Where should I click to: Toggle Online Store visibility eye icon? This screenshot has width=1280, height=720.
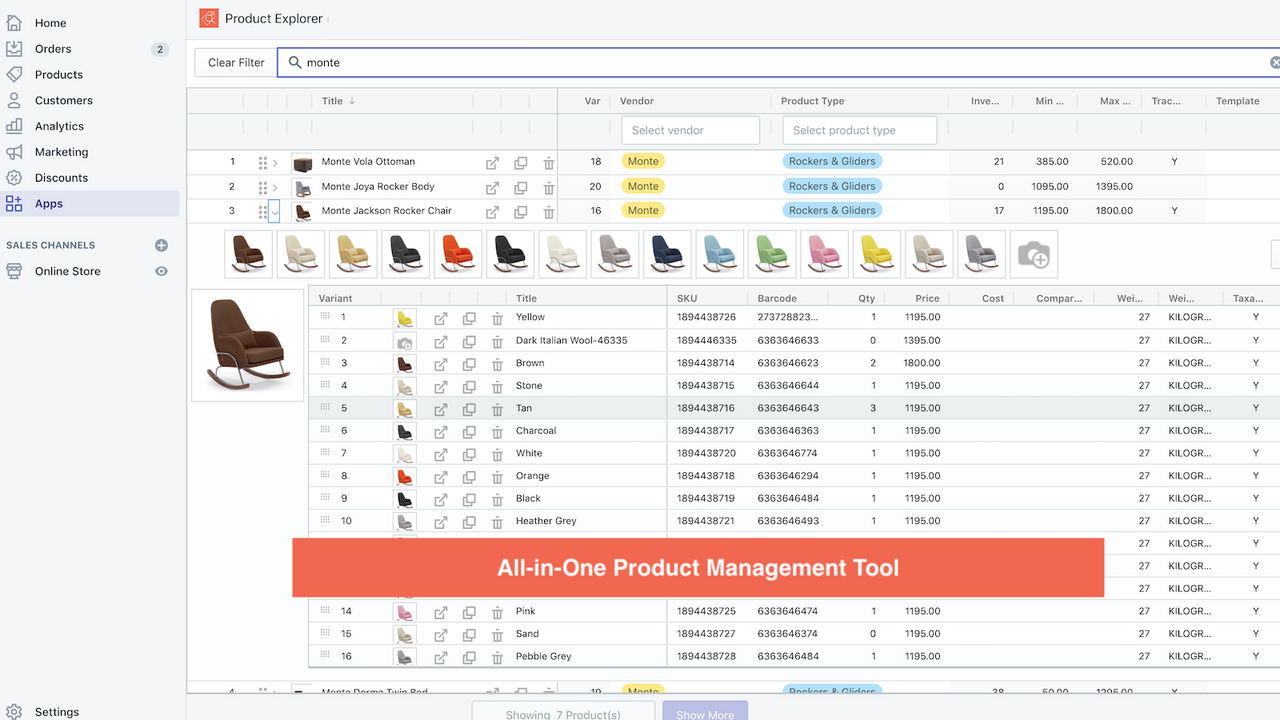point(161,271)
